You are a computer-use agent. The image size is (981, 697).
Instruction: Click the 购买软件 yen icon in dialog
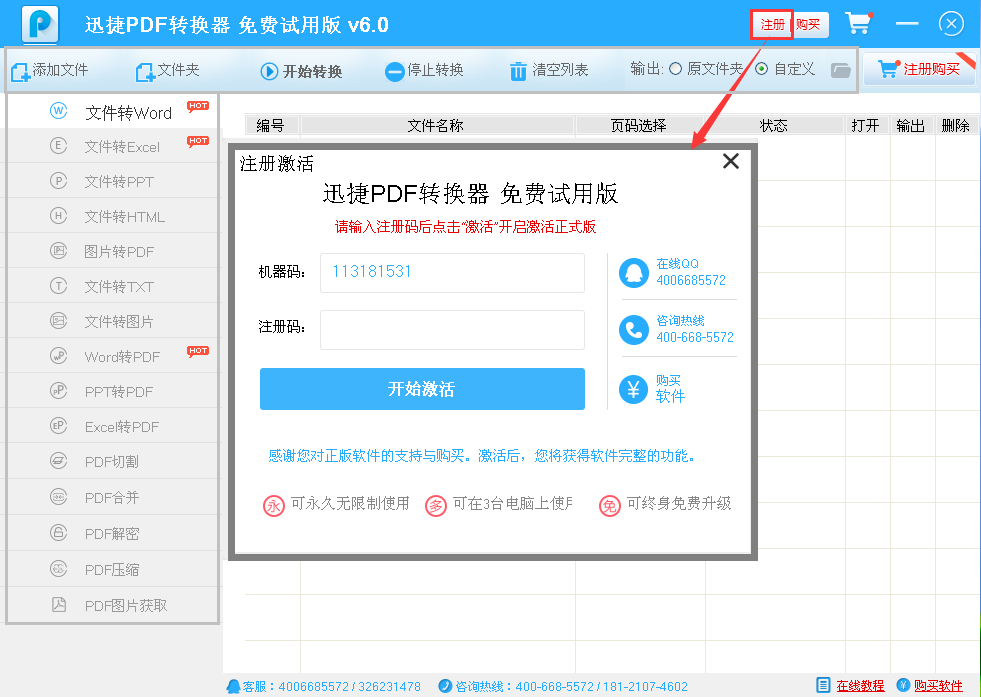[x=634, y=389]
